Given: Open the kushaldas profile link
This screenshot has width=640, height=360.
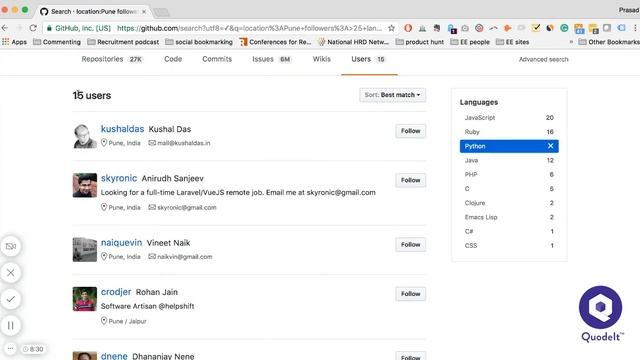Looking at the screenshot, I should [x=122, y=129].
